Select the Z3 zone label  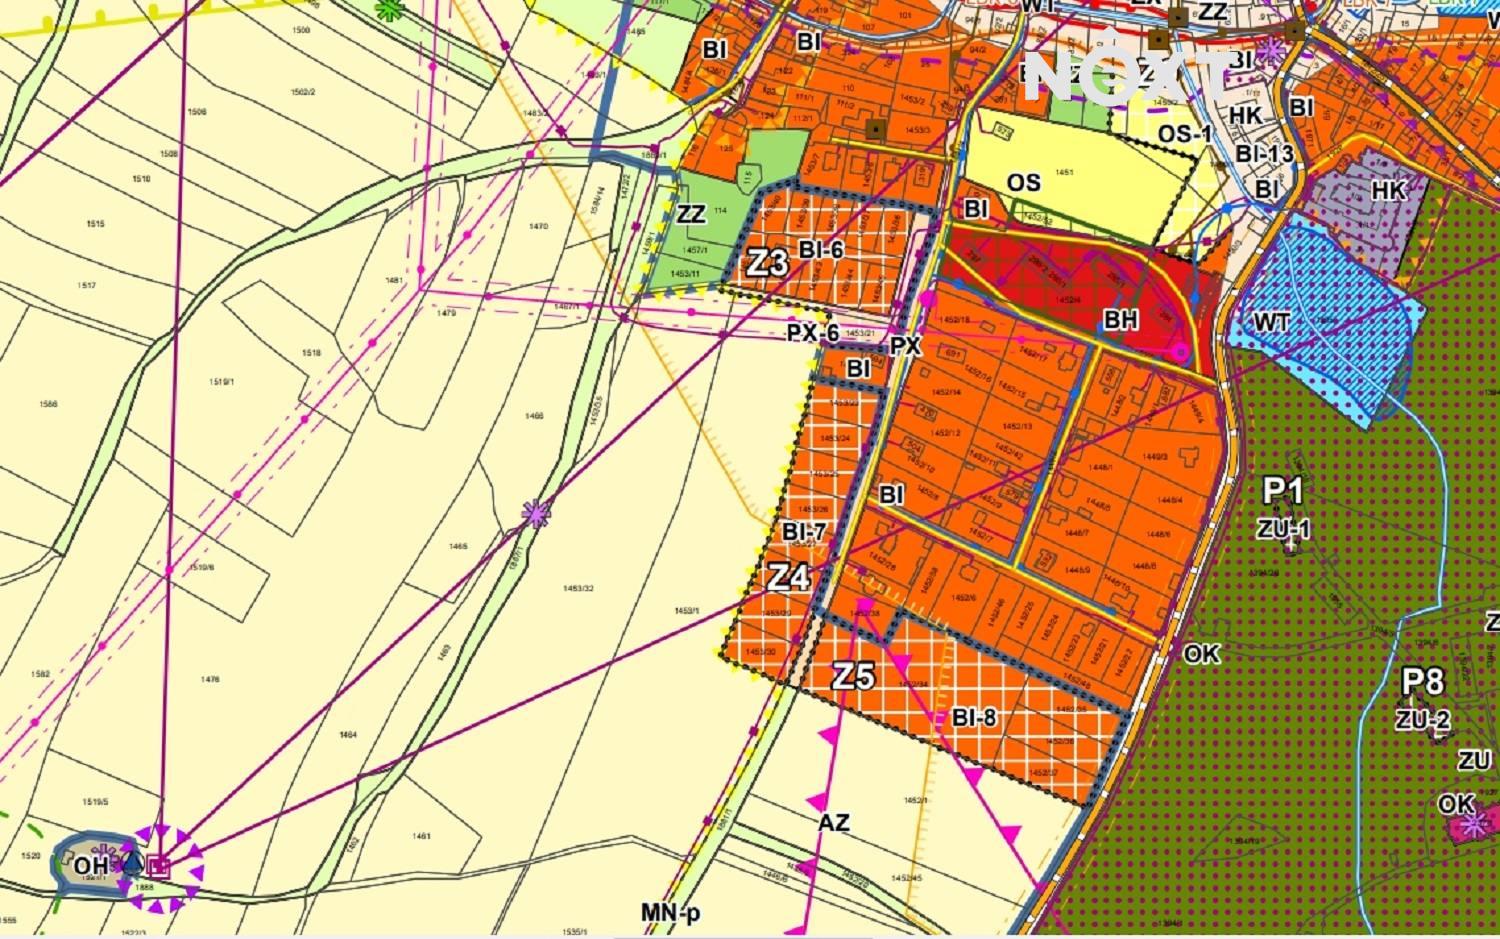(x=767, y=263)
